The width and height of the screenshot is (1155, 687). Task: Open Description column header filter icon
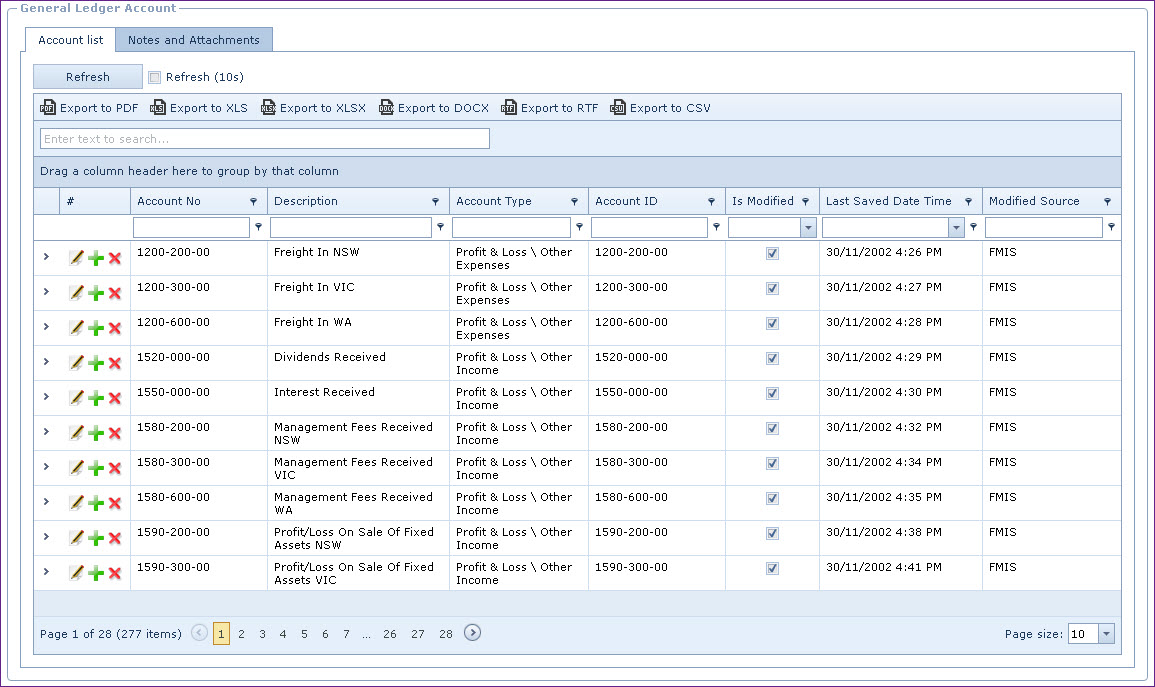435,202
